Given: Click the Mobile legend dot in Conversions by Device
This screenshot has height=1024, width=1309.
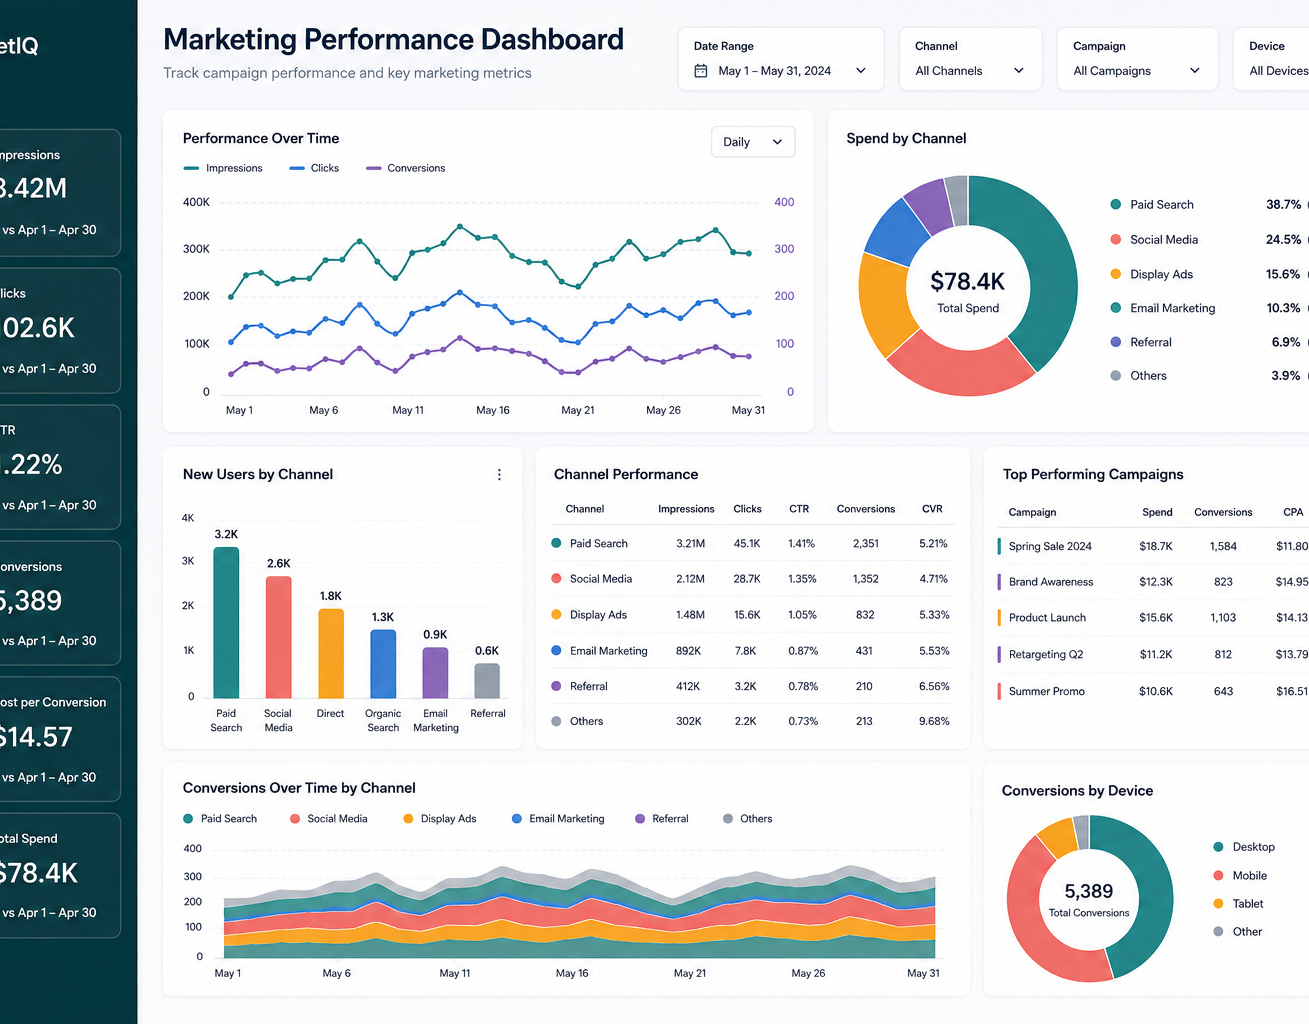Looking at the screenshot, I should [x=1218, y=876].
